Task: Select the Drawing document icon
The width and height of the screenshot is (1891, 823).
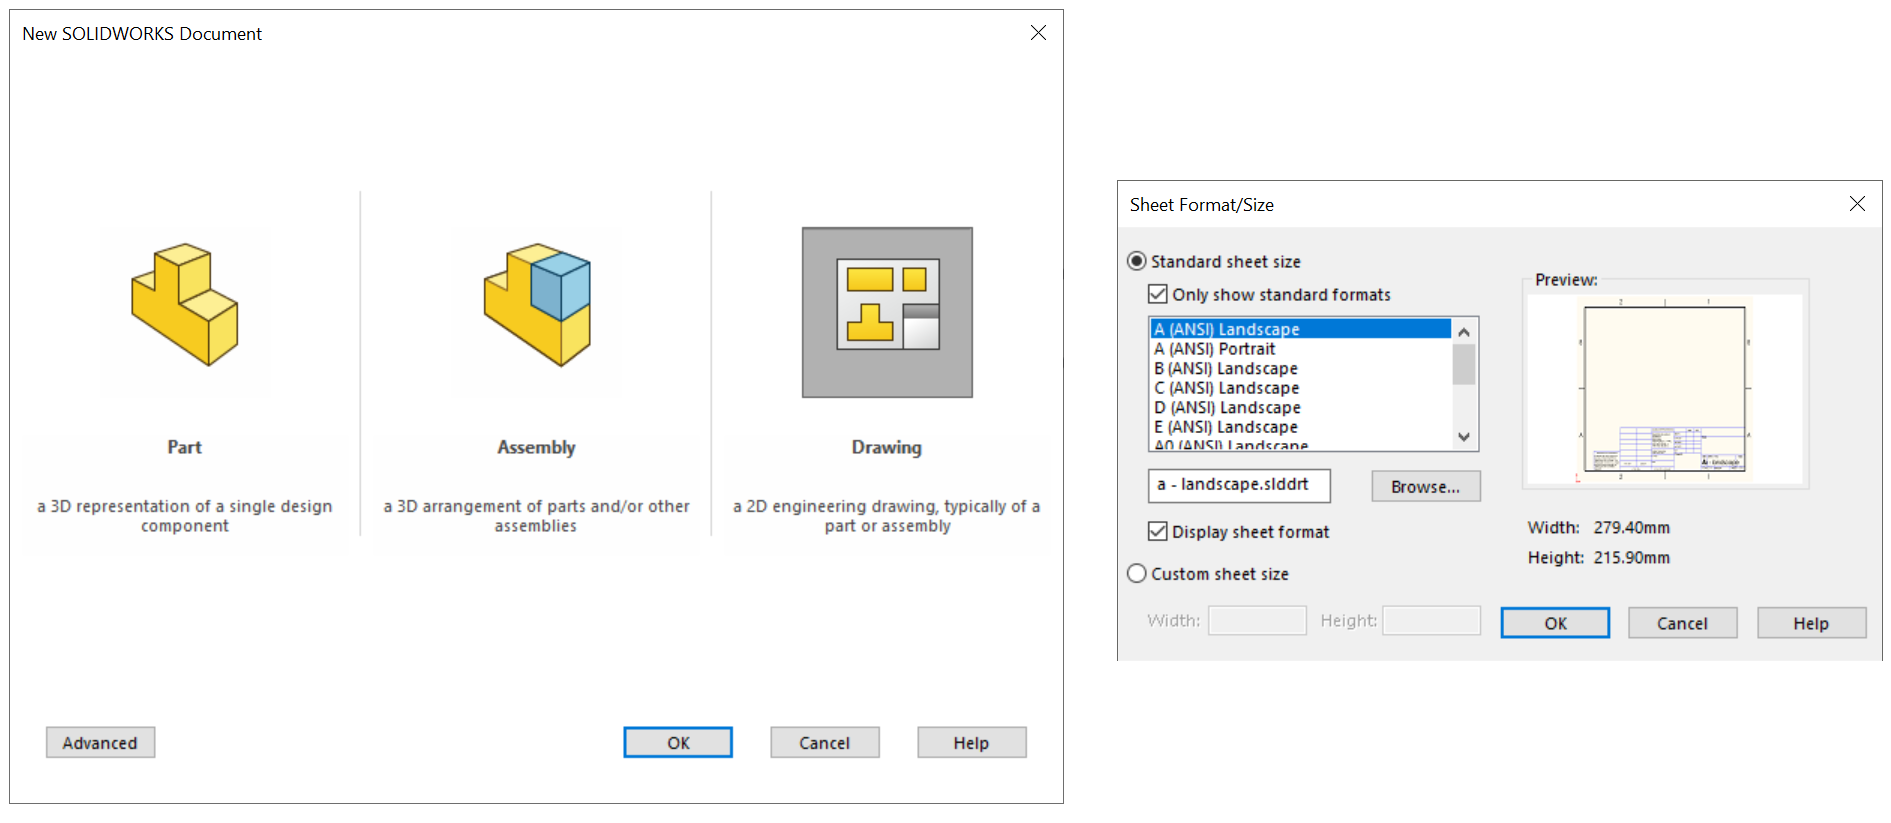Action: point(887,312)
